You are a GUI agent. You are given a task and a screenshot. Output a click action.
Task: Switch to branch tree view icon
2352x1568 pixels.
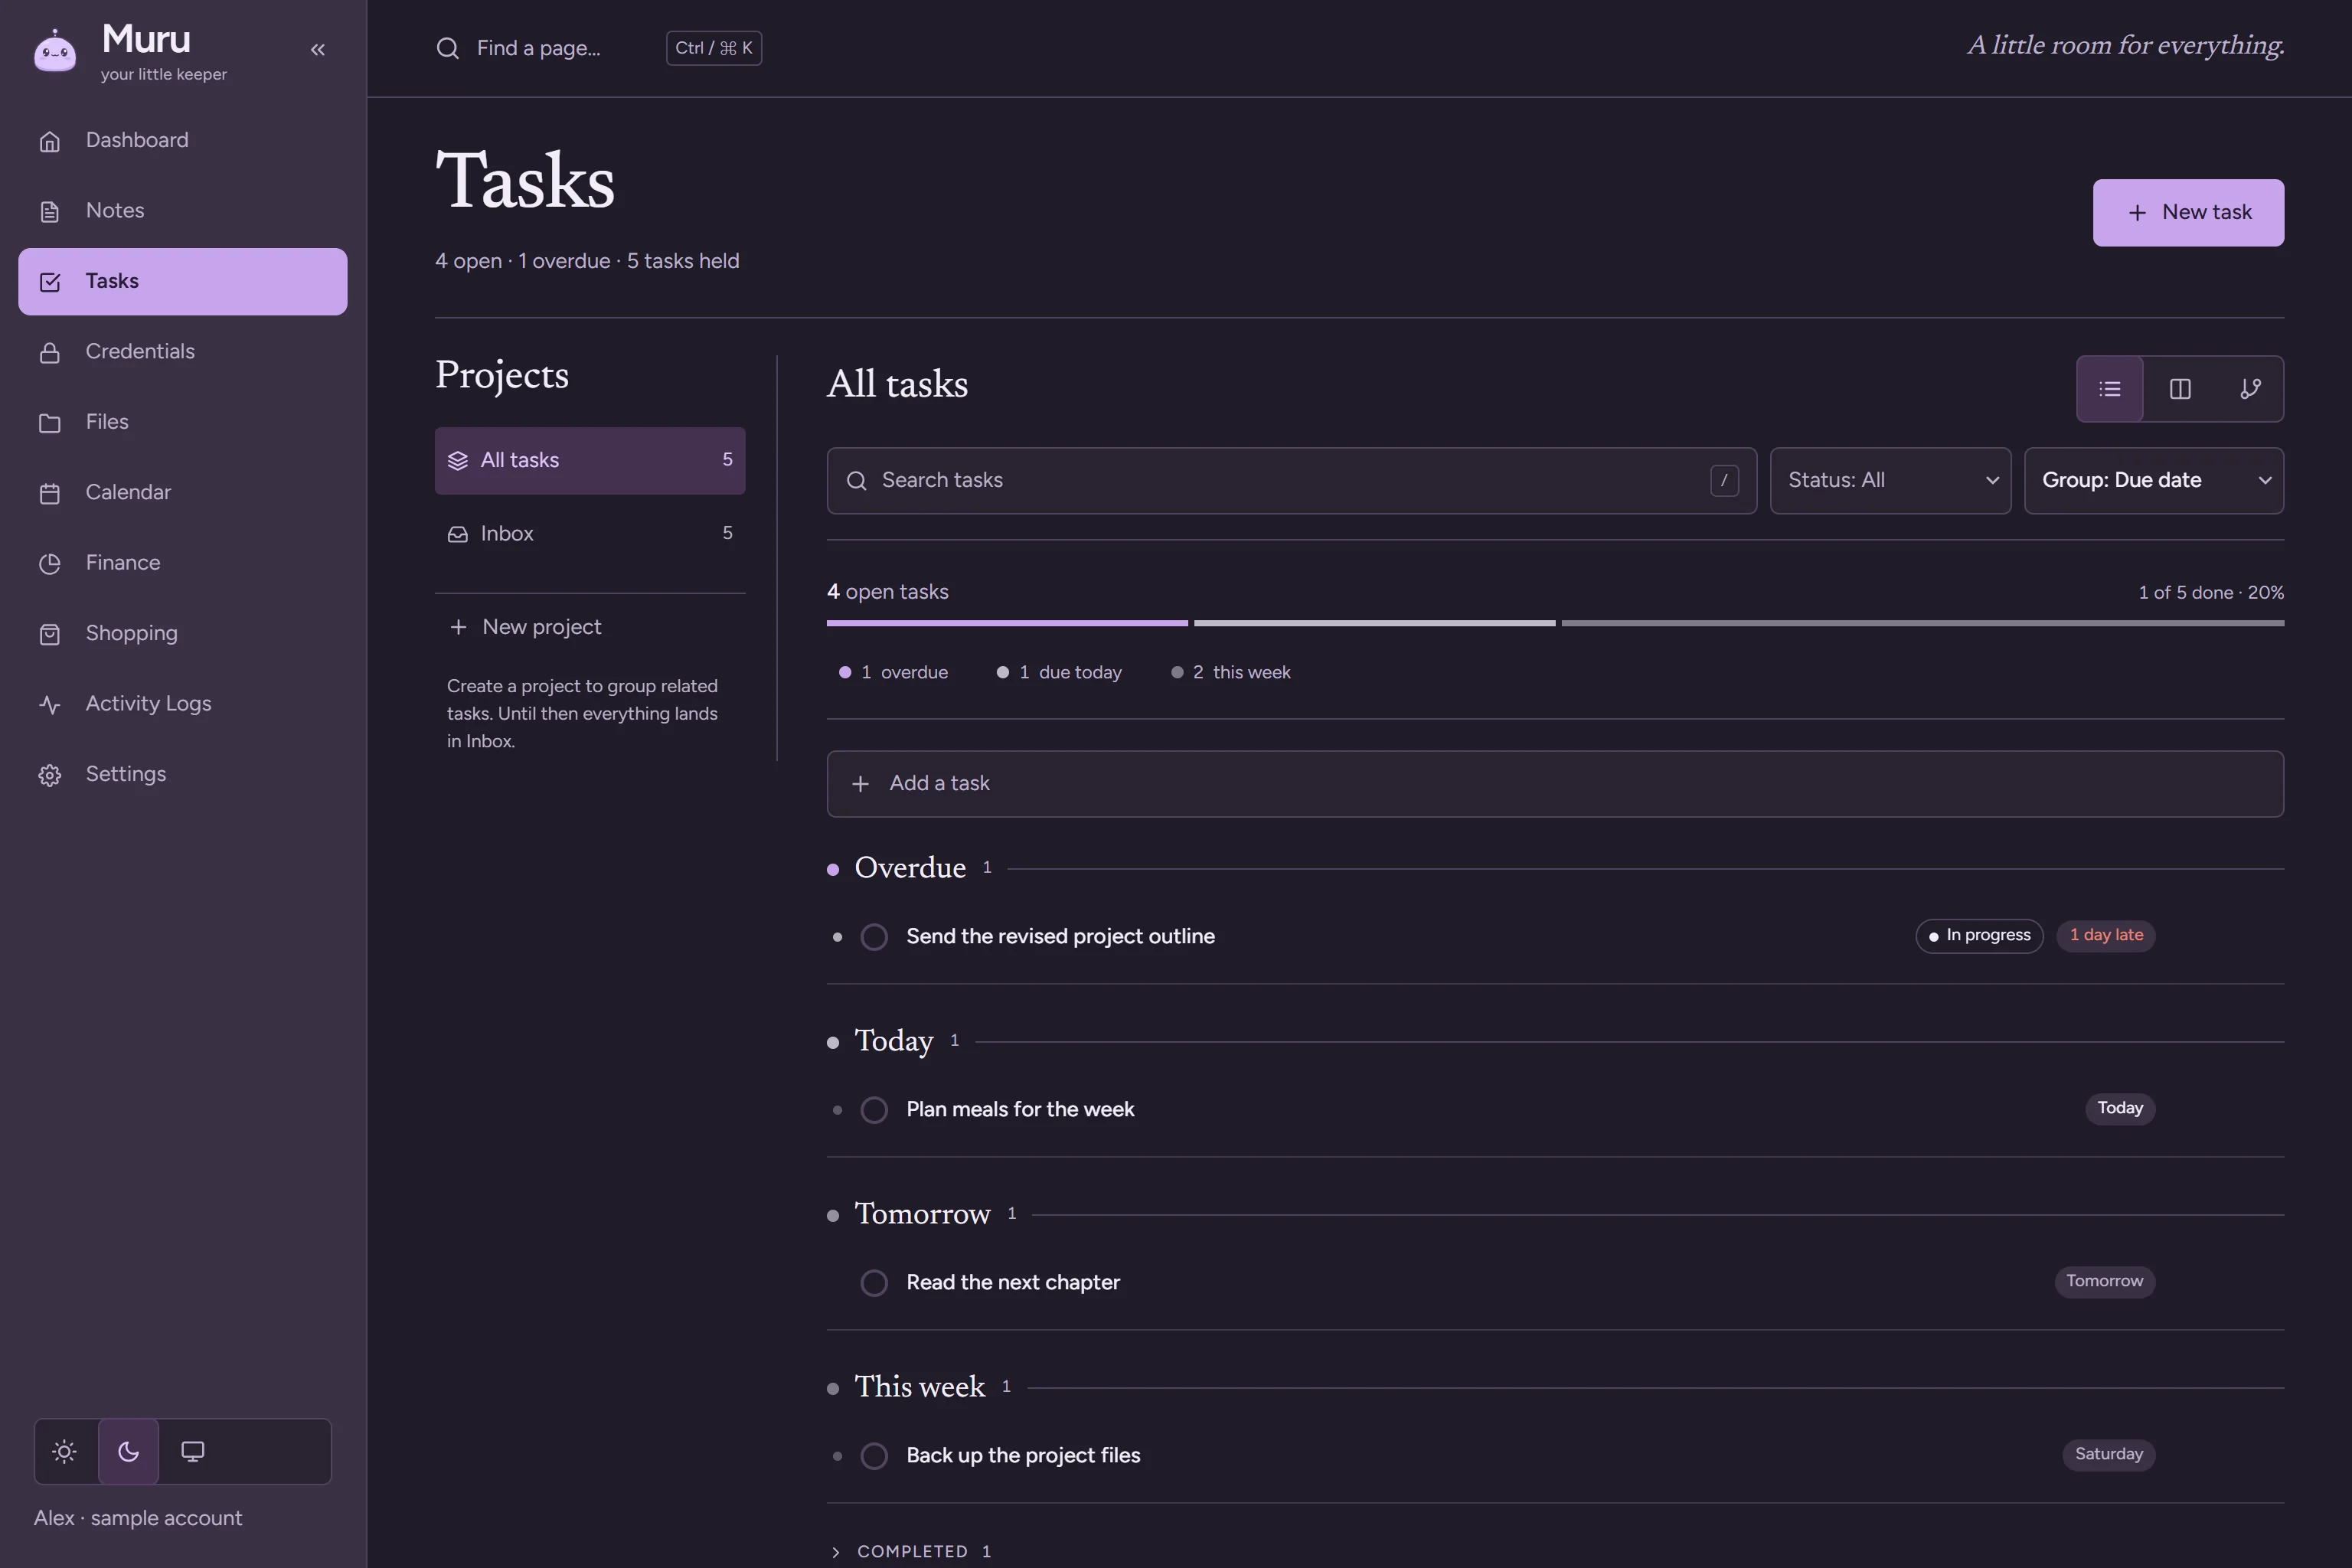(x=2250, y=389)
